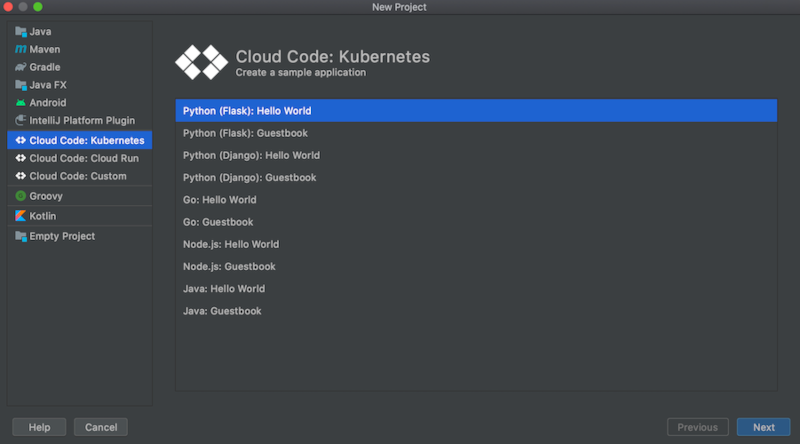Click the Groovy green circle icon
This screenshot has height=444, width=800.
pos(20,196)
